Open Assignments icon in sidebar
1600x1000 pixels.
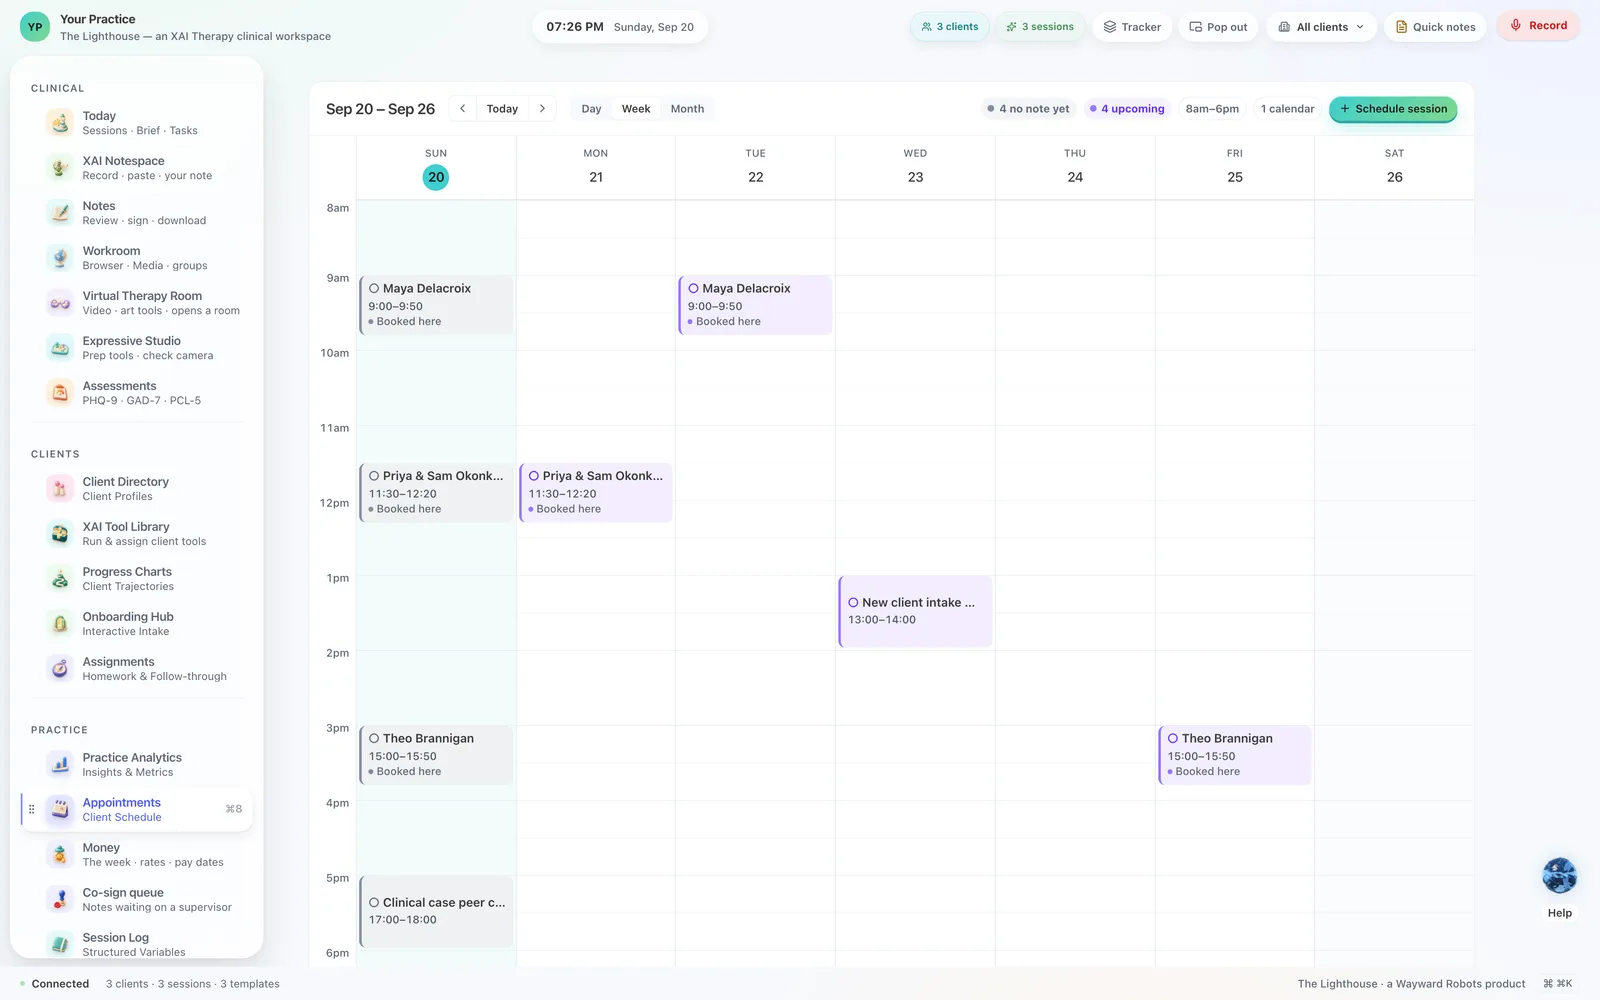pyautogui.click(x=60, y=669)
